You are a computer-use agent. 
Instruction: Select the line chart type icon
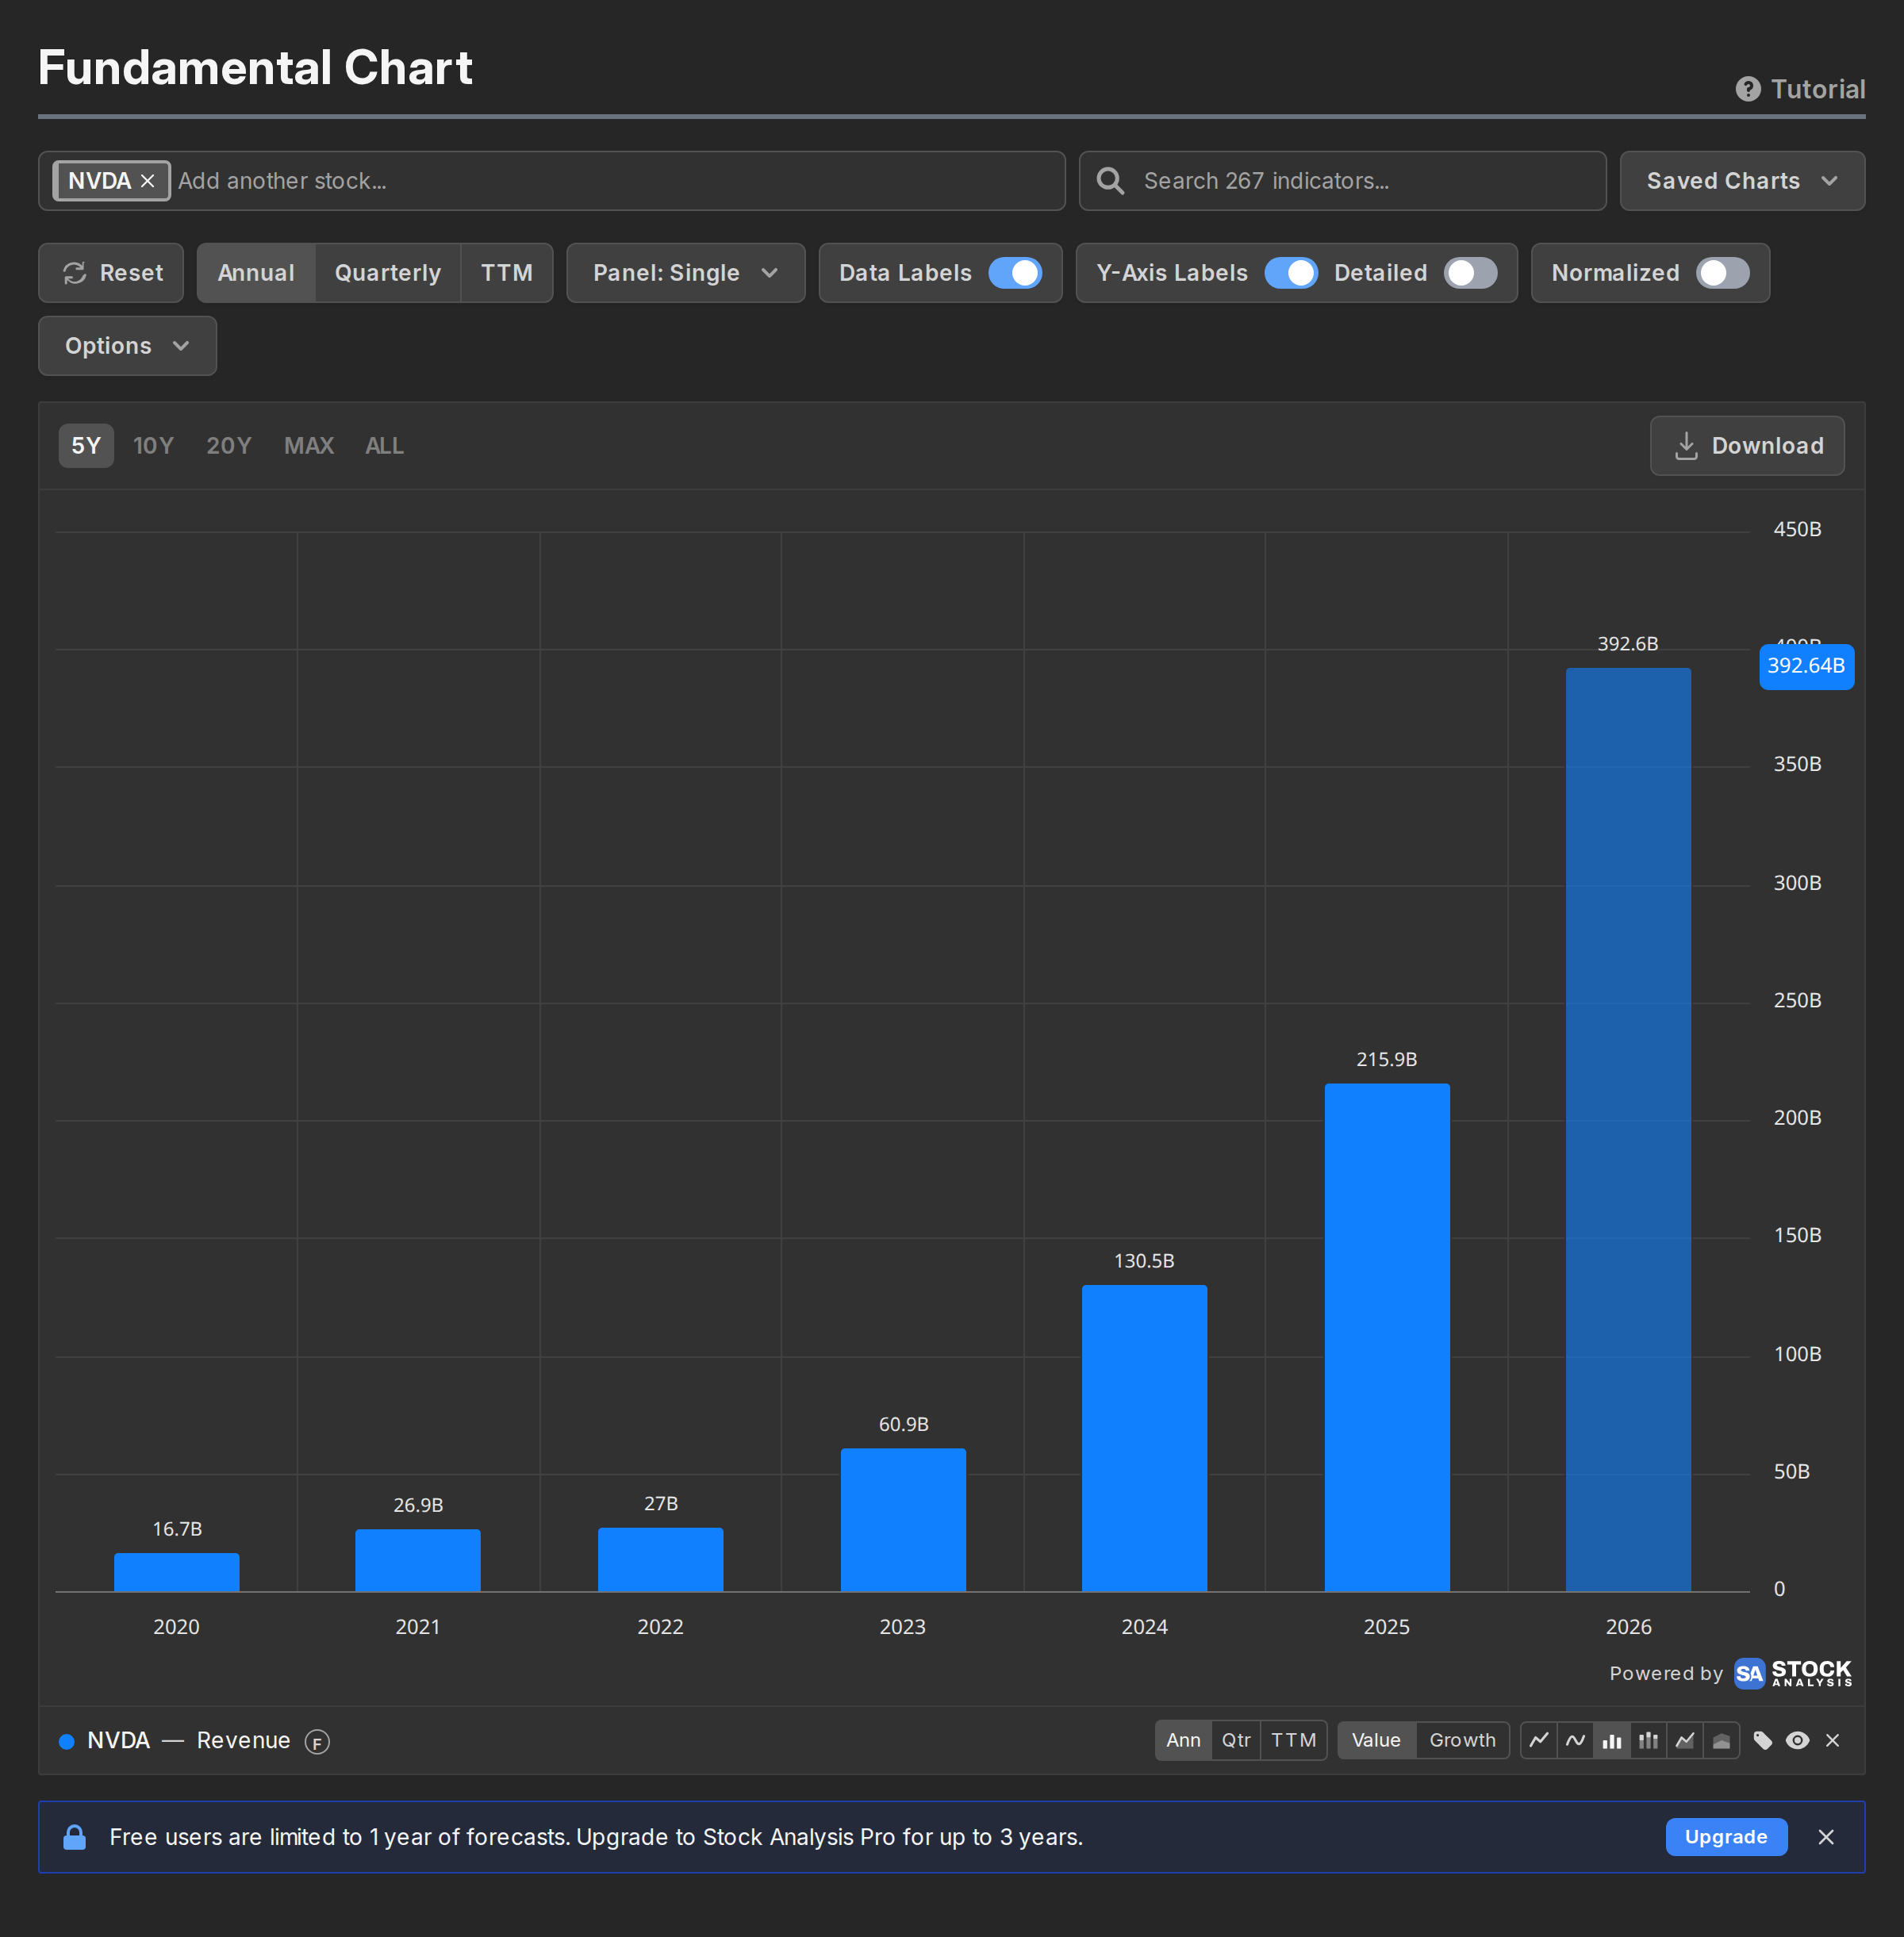pos(1539,1741)
